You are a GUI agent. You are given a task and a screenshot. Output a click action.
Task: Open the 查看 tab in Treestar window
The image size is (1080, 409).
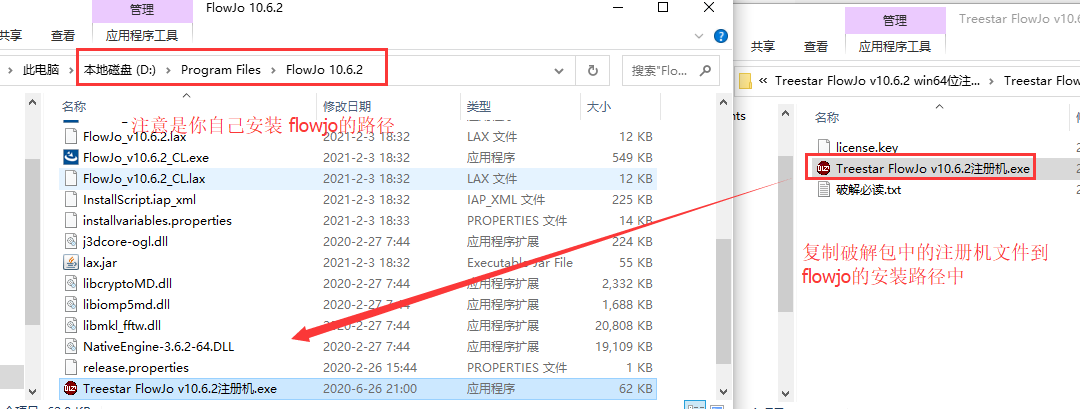click(x=816, y=46)
